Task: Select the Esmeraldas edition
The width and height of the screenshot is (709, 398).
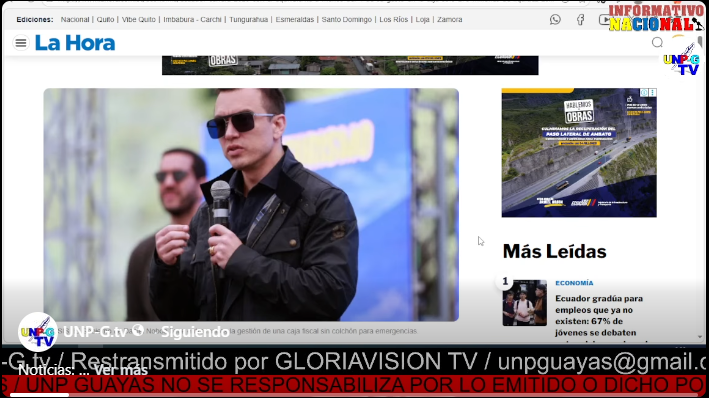Action: (x=295, y=19)
